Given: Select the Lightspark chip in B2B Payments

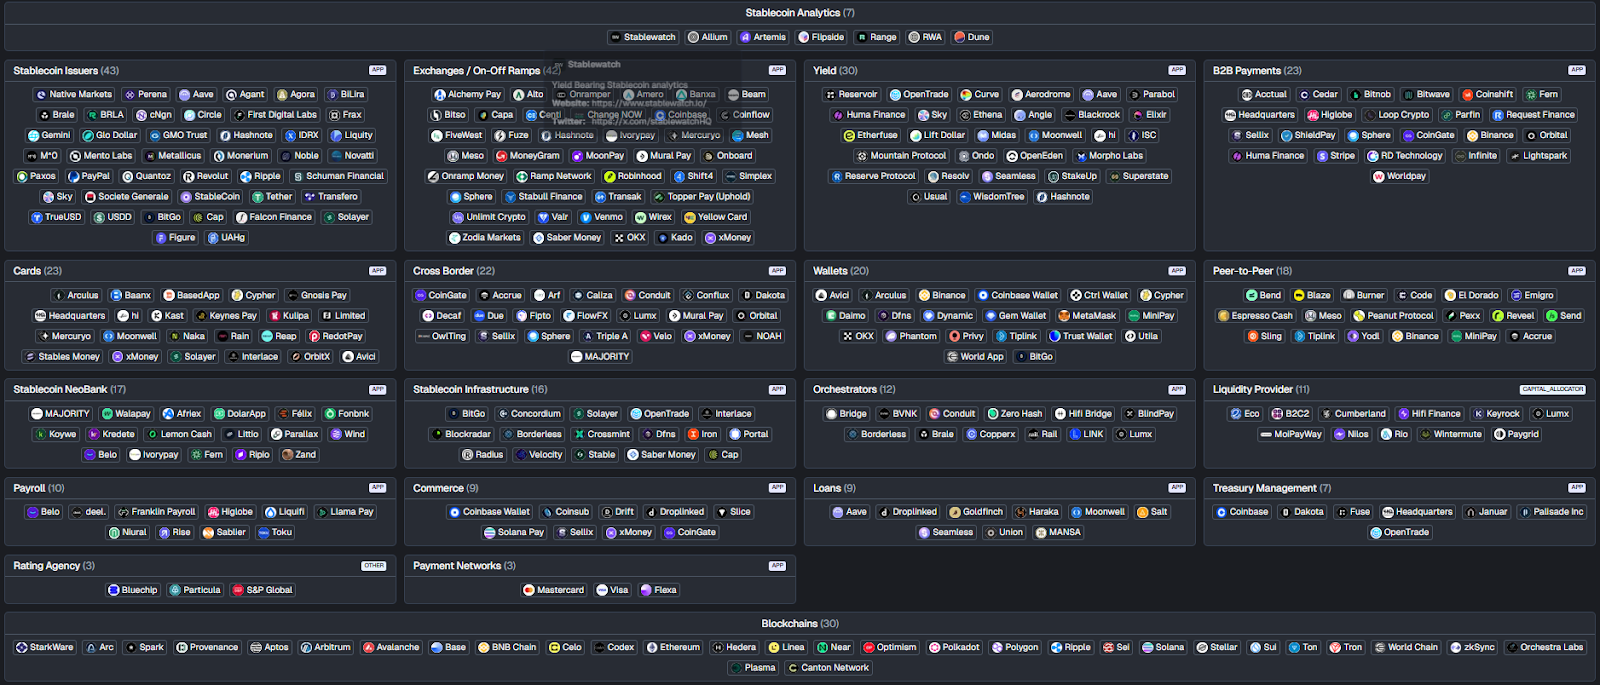Looking at the screenshot, I should 1538,156.
